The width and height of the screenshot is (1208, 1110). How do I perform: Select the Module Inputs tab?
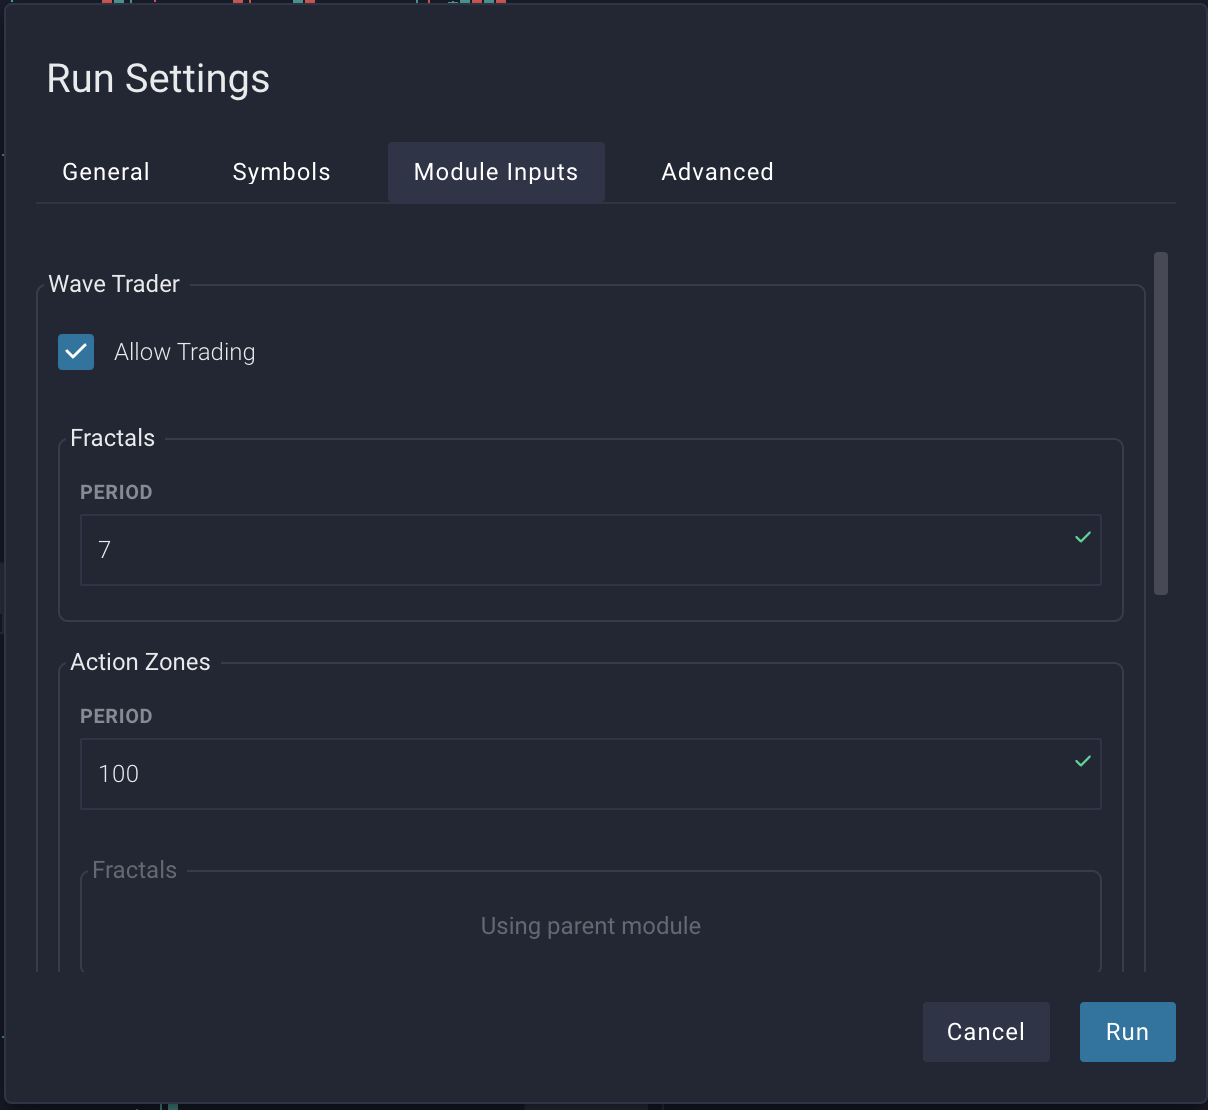(496, 172)
